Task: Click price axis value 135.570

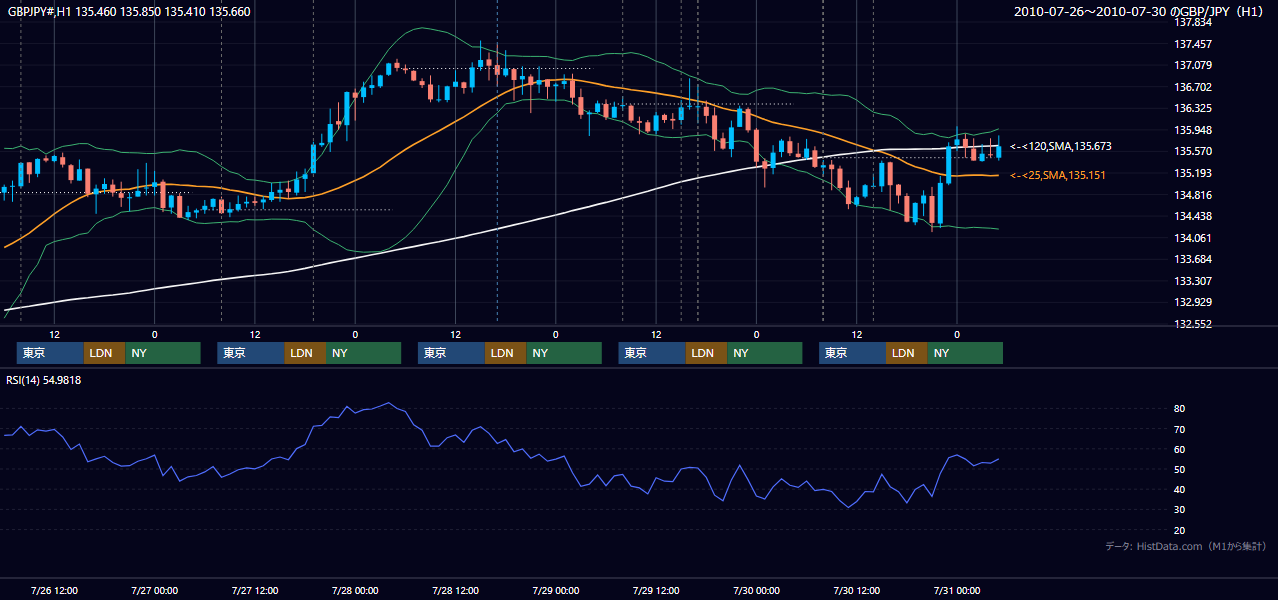Action: point(1193,151)
